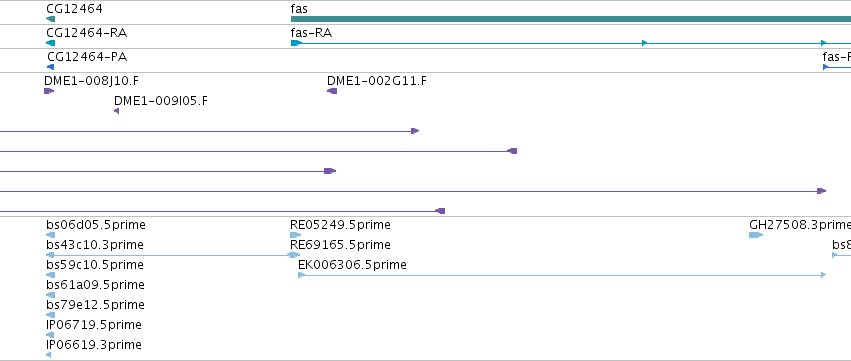The width and height of the screenshot is (851, 361).
Task: Click the small DME1-009I05.F arrow marker
Action: (116, 111)
